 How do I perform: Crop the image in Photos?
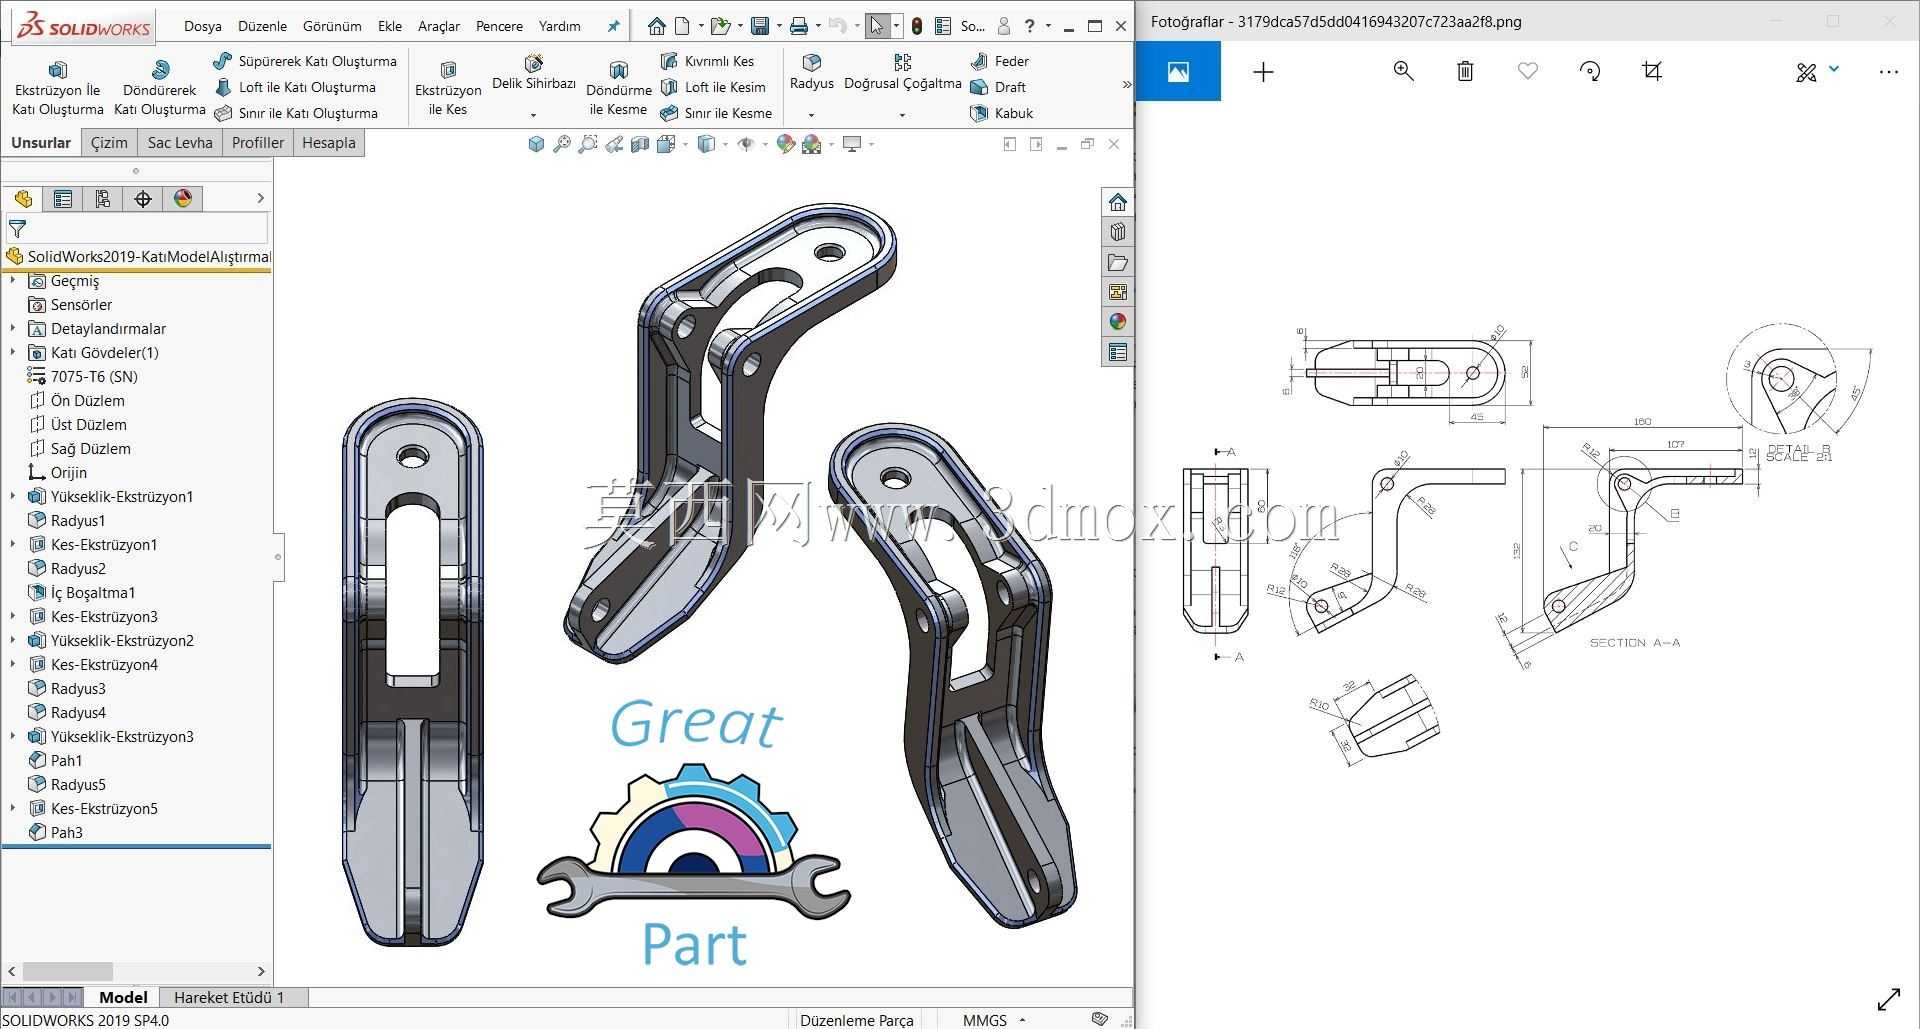(1652, 71)
